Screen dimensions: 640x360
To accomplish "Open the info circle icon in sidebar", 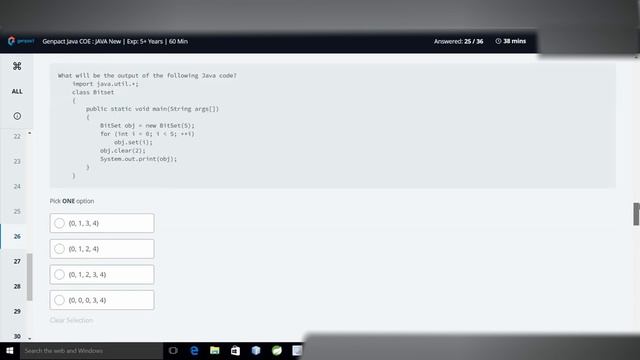I will pos(17,116).
